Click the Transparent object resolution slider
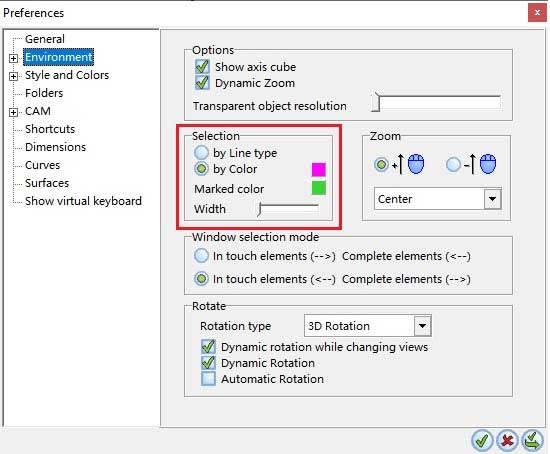 (436, 102)
